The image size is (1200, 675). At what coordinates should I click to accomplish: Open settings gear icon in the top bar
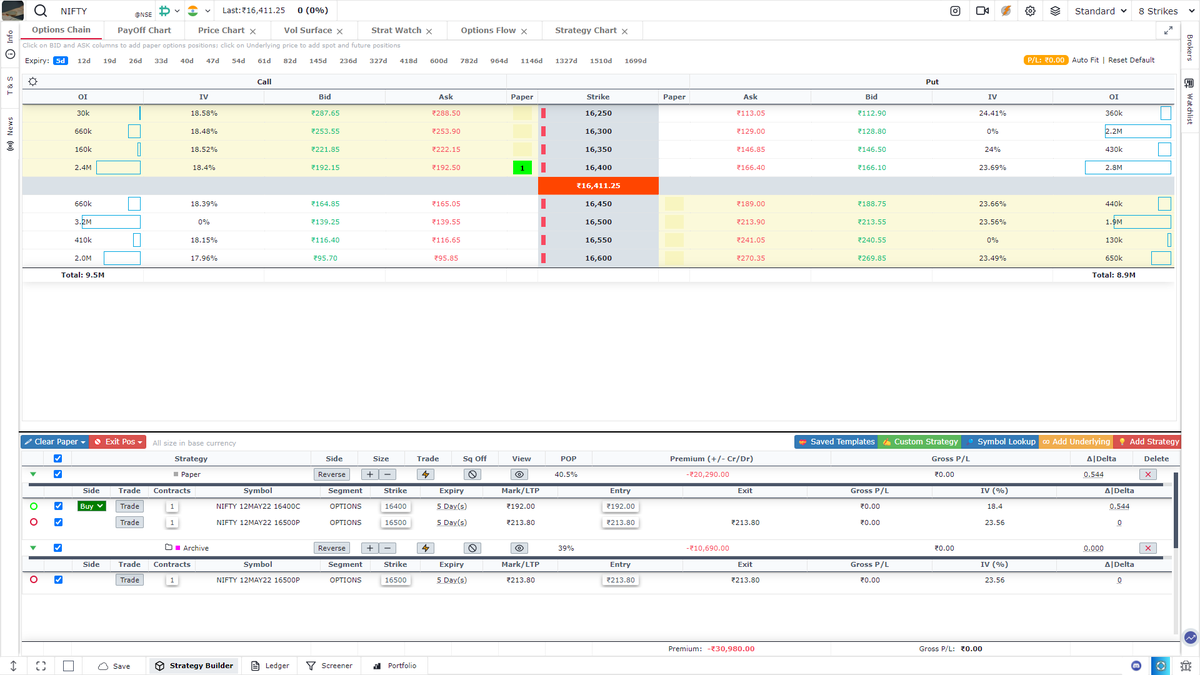pyautogui.click(x=1030, y=11)
